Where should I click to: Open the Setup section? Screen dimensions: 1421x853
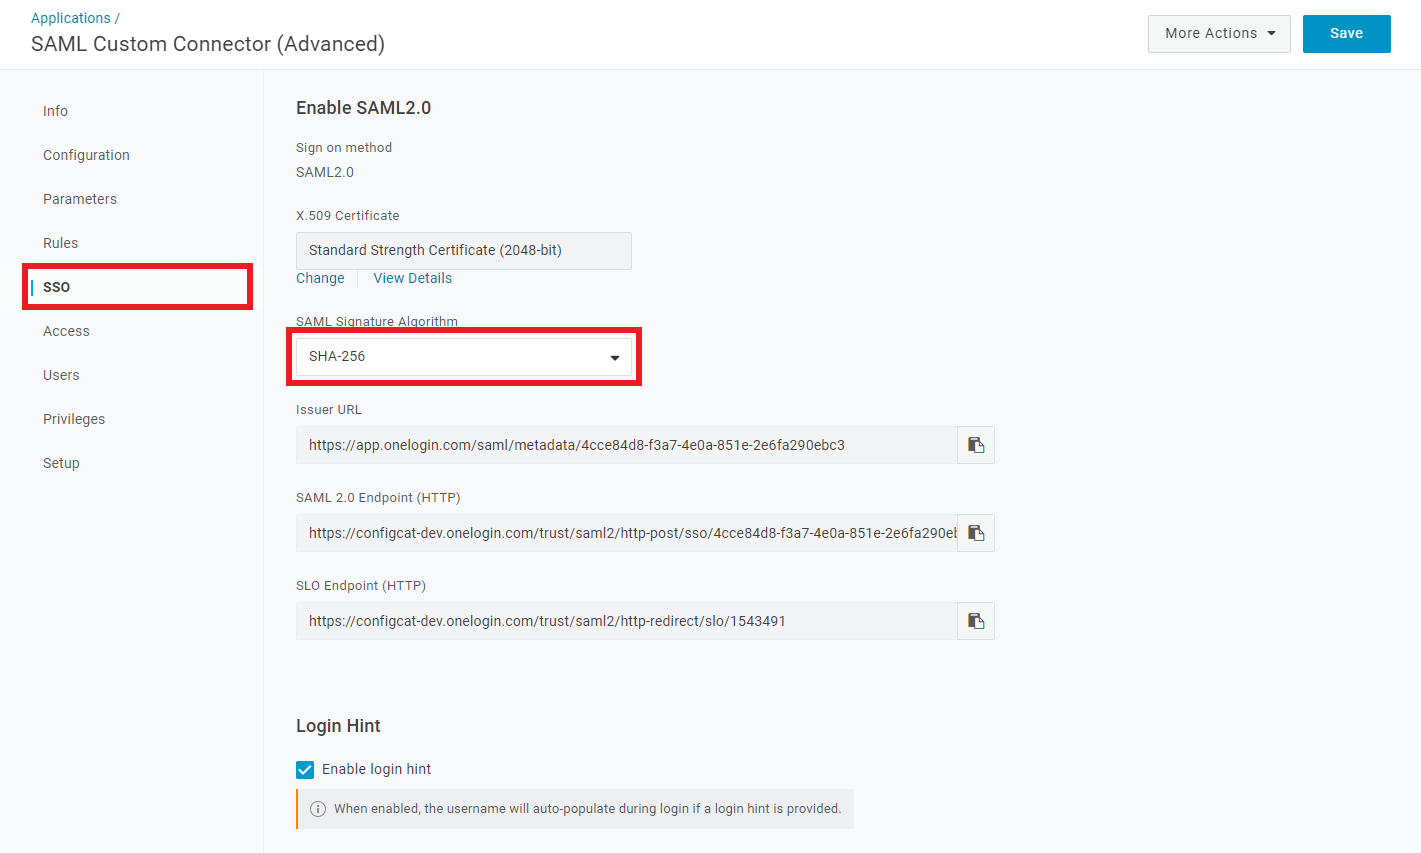coord(61,463)
